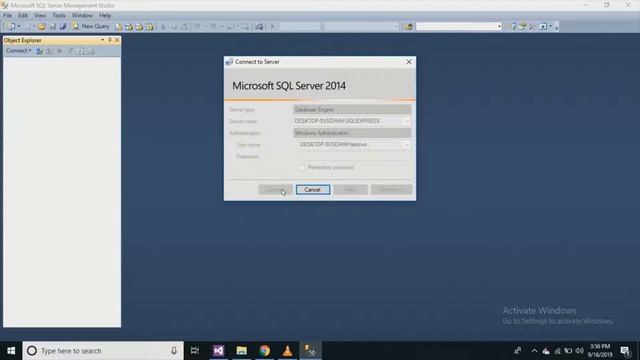Open the Tools menu
This screenshot has height=360, width=640.
click(59, 16)
